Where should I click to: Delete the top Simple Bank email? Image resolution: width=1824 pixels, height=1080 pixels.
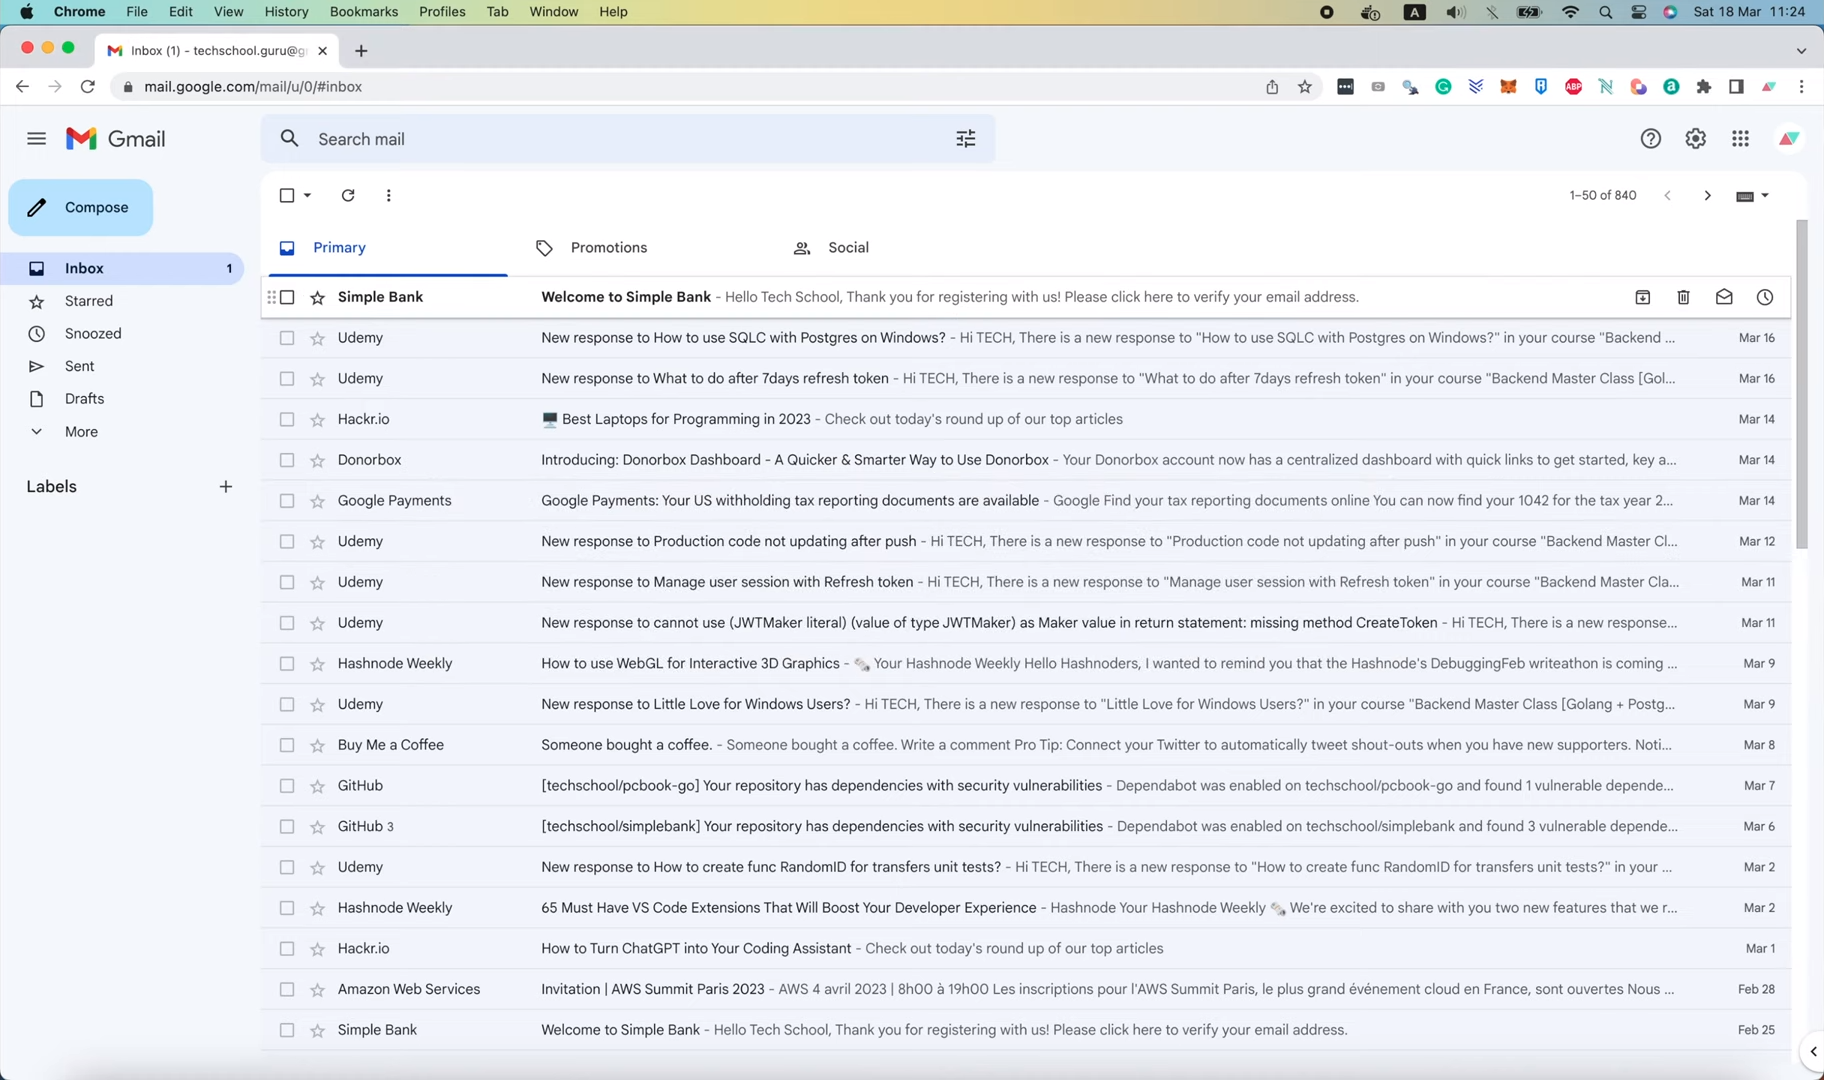coord(1683,297)
